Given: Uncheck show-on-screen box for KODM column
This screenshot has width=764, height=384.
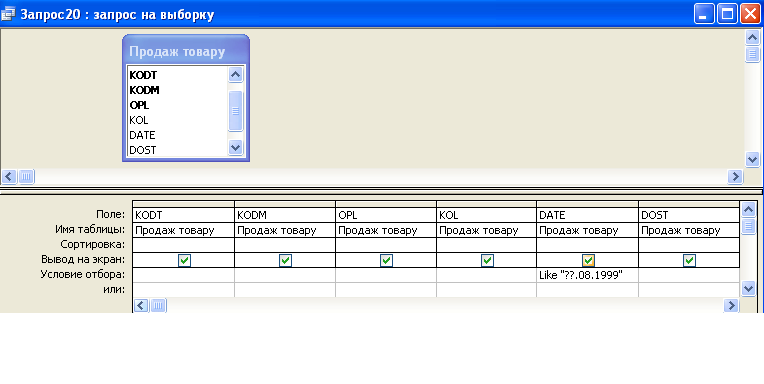Looking at the screenshot, I should [x=286, y=260].
